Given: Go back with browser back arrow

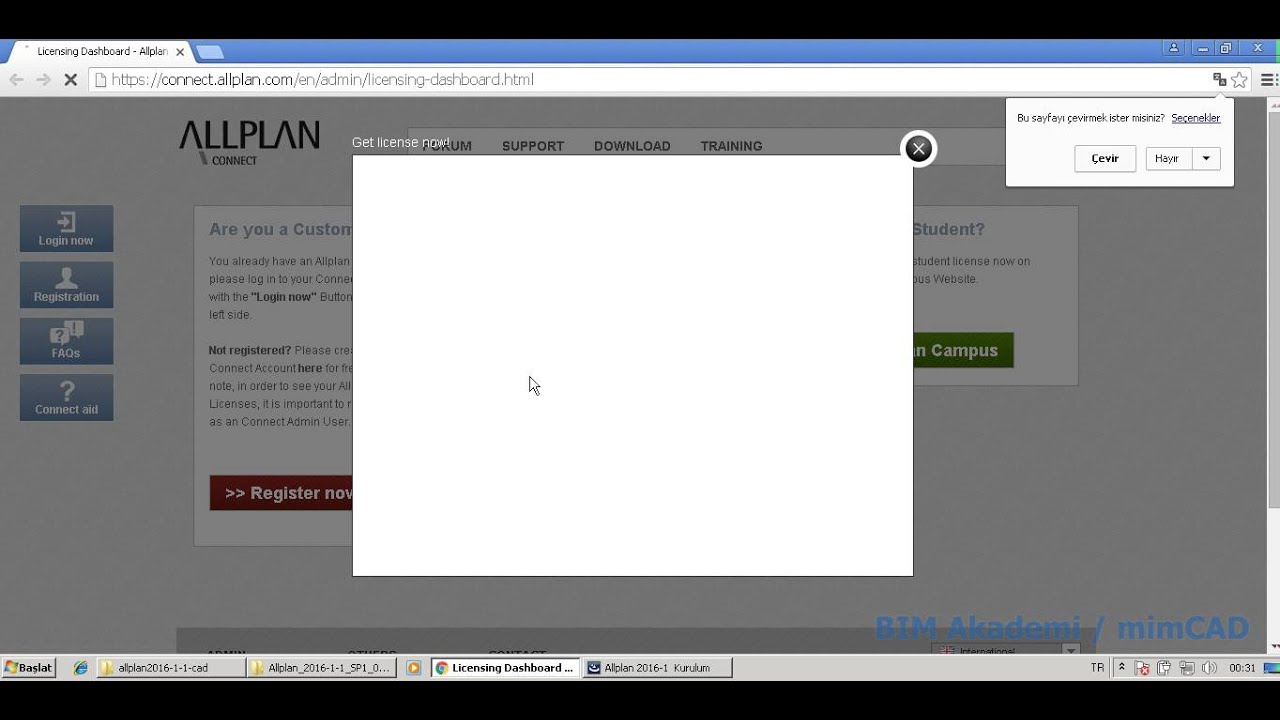Looking at the screenshot, I should point(16,80).
